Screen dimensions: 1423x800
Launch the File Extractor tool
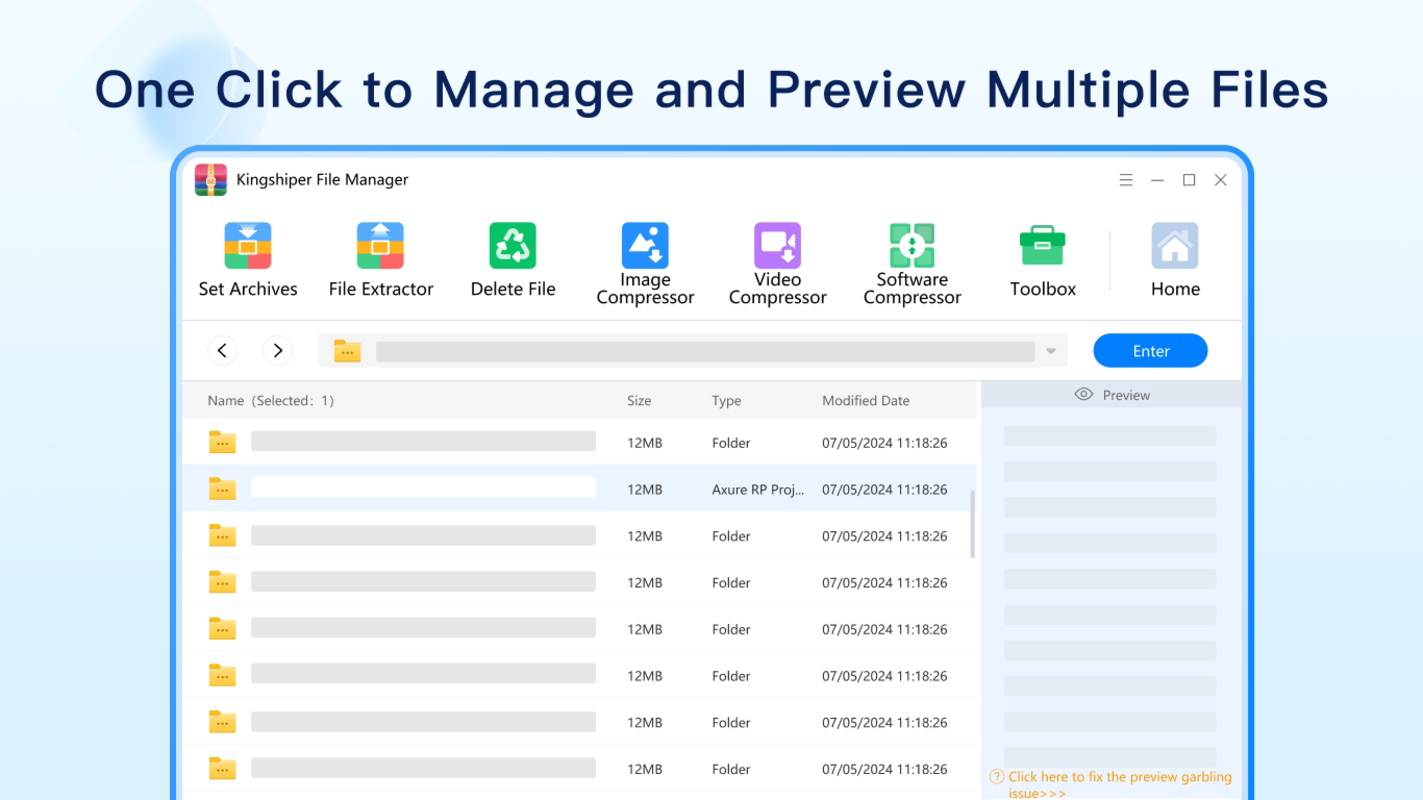pos(381,260)
